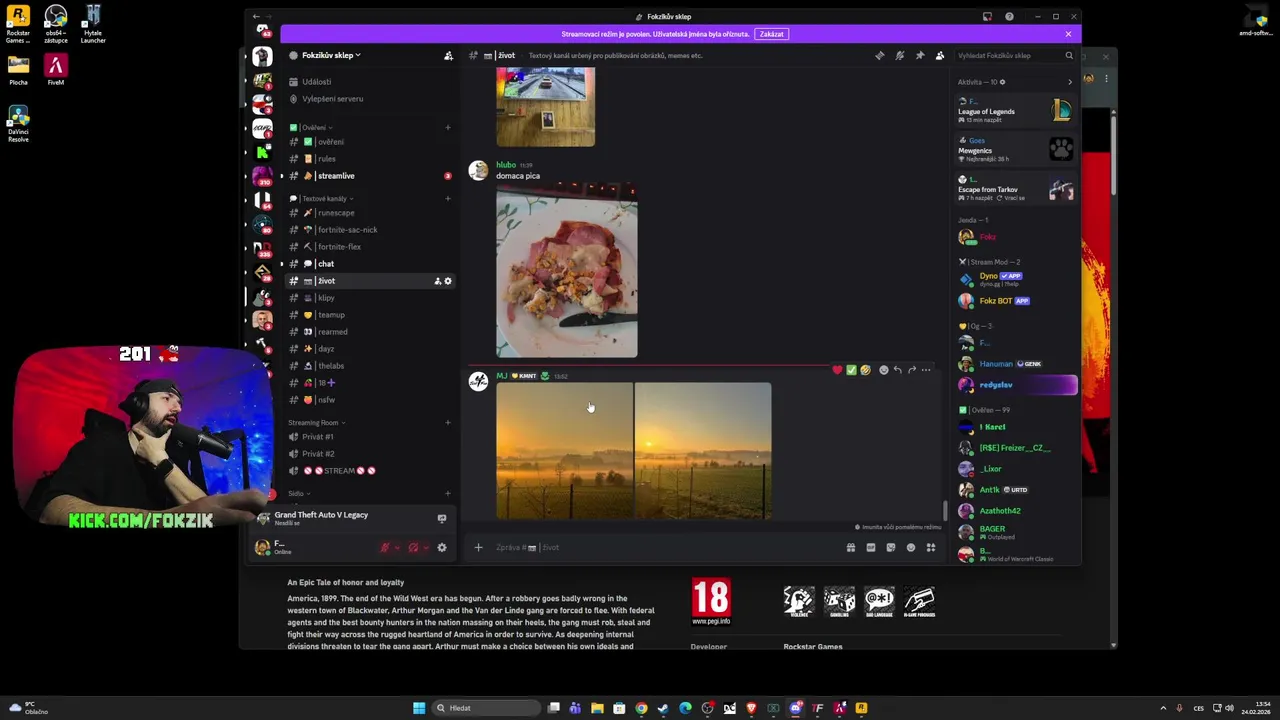
Task: Open Discord help icon in the title bar
Action: click(1009, 17)
